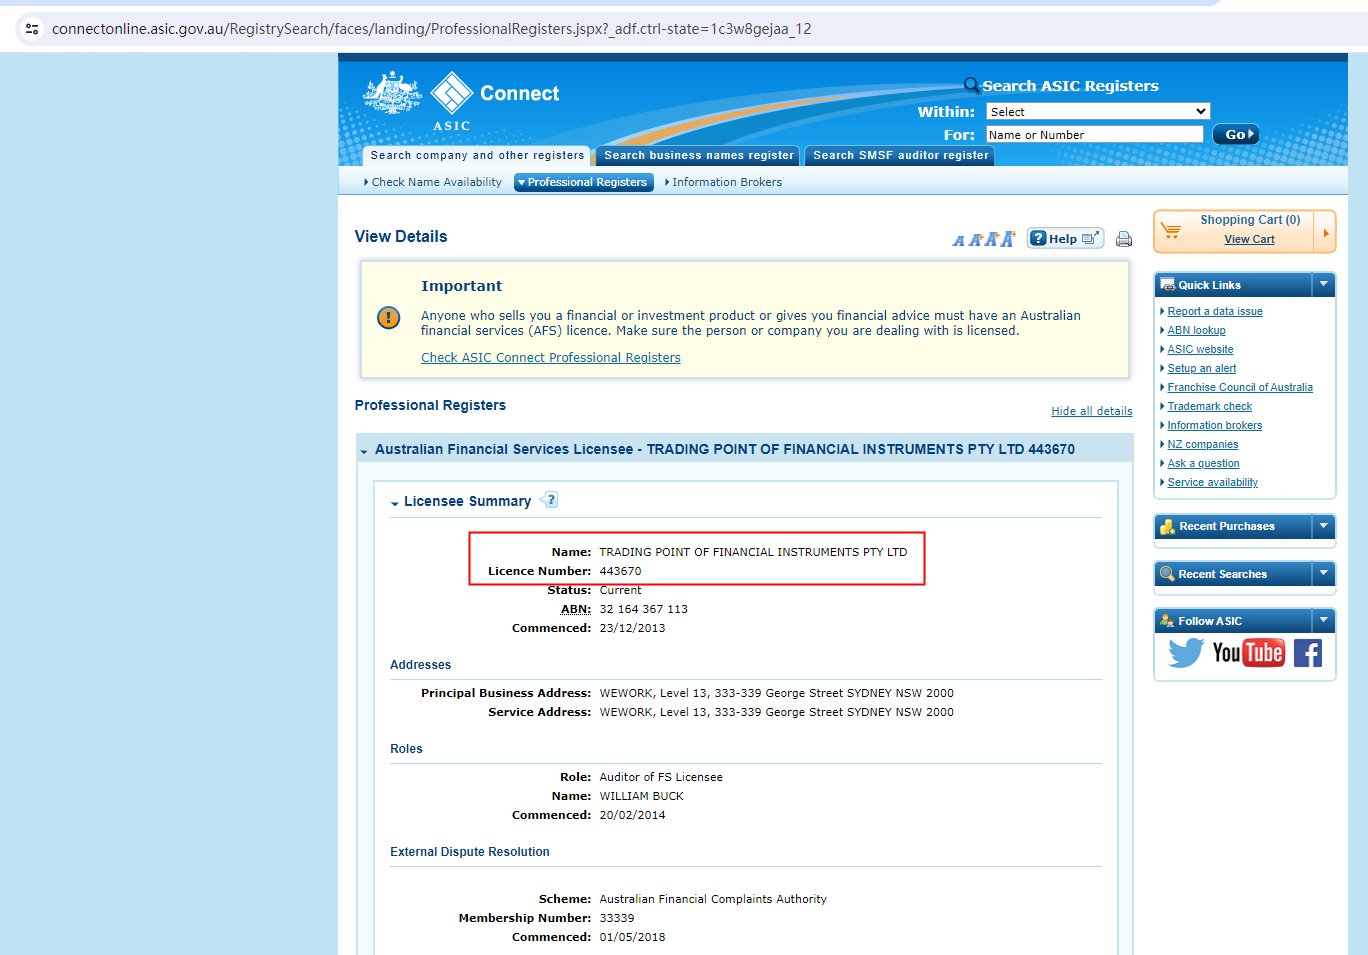
Task: Switch to Search company and other registers tab
Action: [477, 156]
